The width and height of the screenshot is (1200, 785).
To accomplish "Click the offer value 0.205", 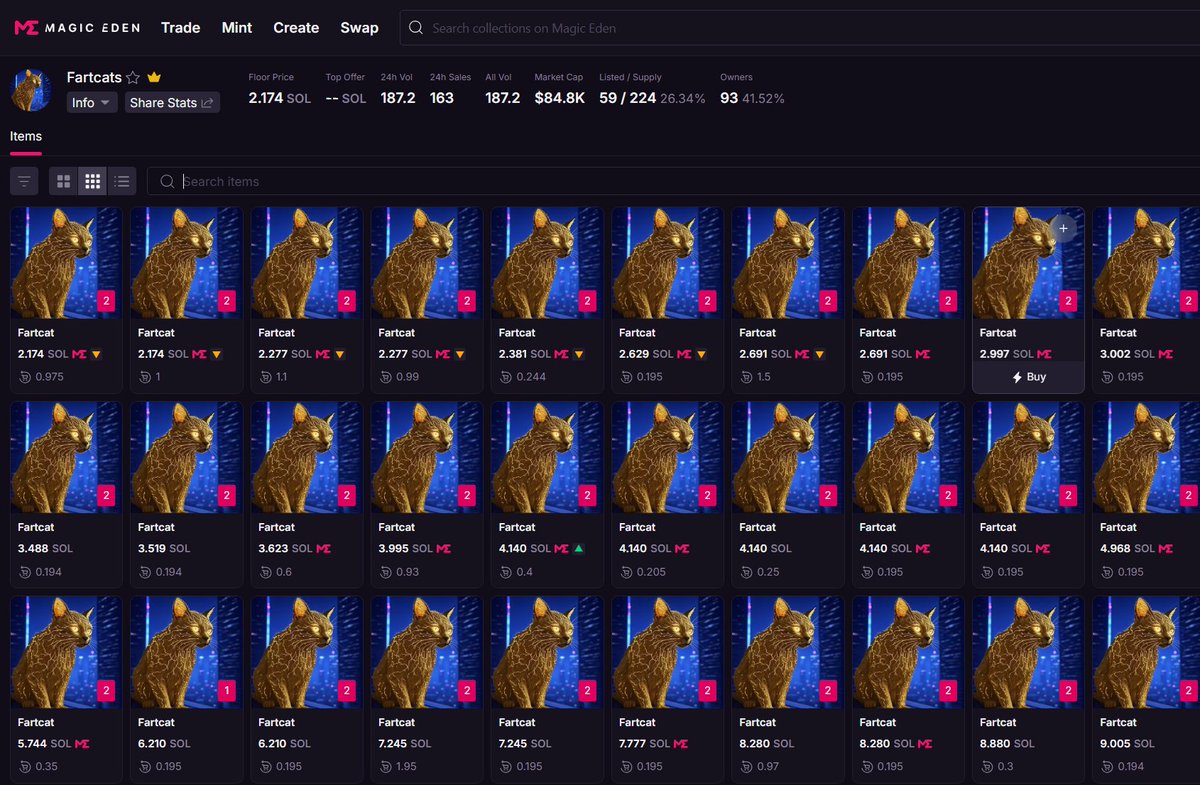I will coord(650,571).
